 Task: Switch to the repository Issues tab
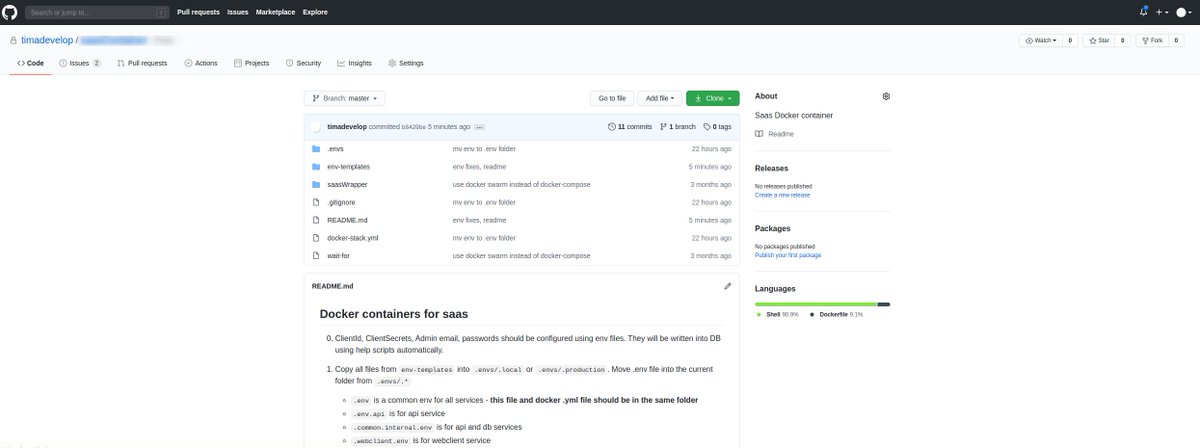point(80,63)
